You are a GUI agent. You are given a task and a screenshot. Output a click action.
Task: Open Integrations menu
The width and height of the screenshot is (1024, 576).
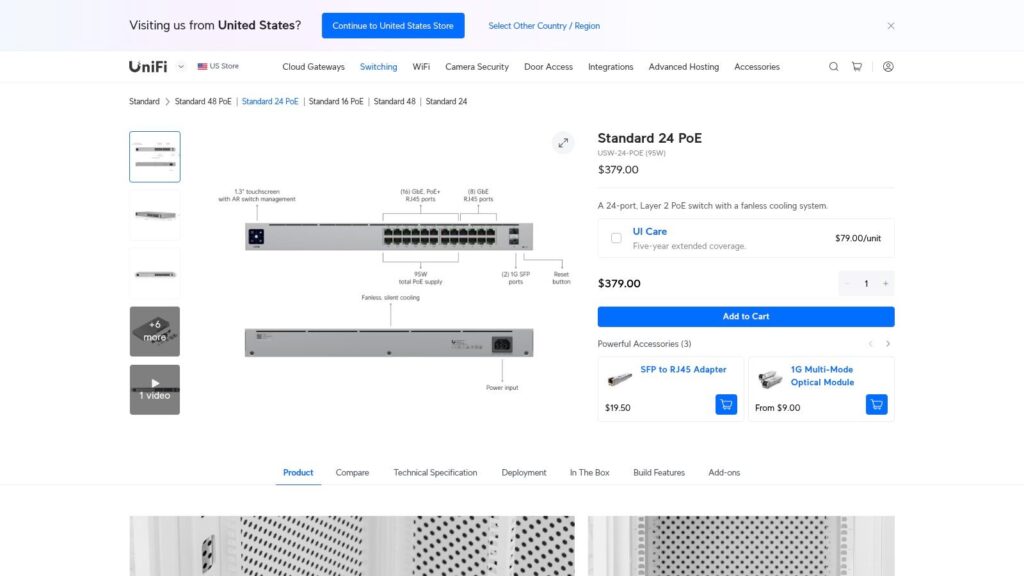(611, 67)
